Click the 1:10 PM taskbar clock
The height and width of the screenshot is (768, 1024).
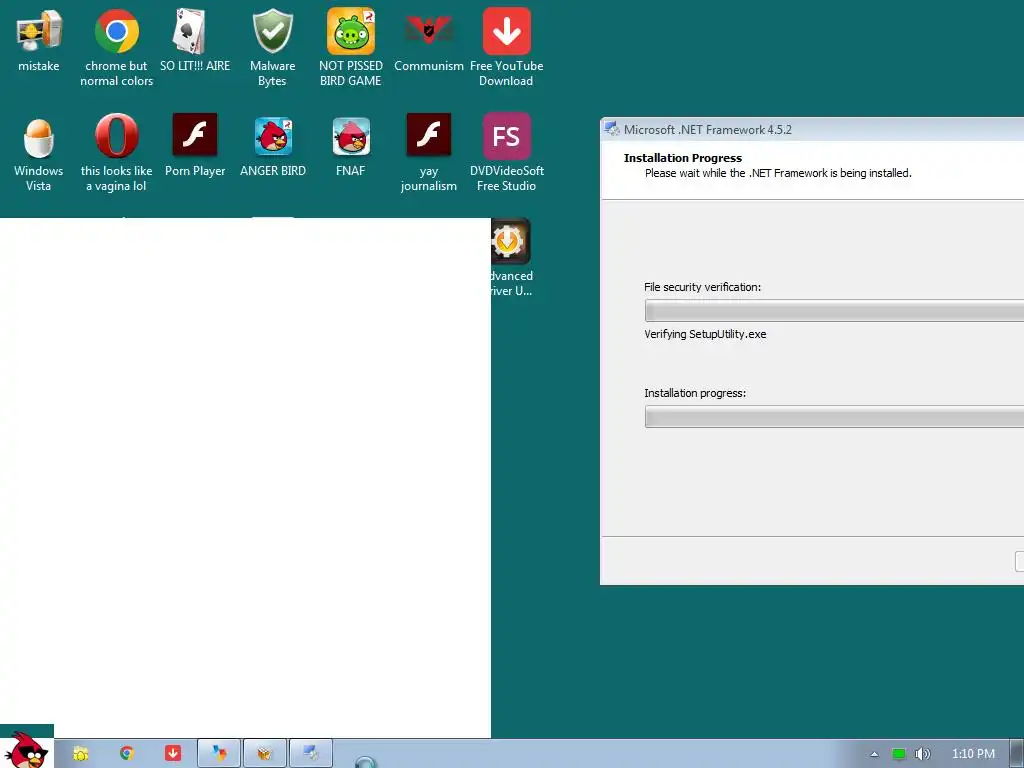pos(973,754)
